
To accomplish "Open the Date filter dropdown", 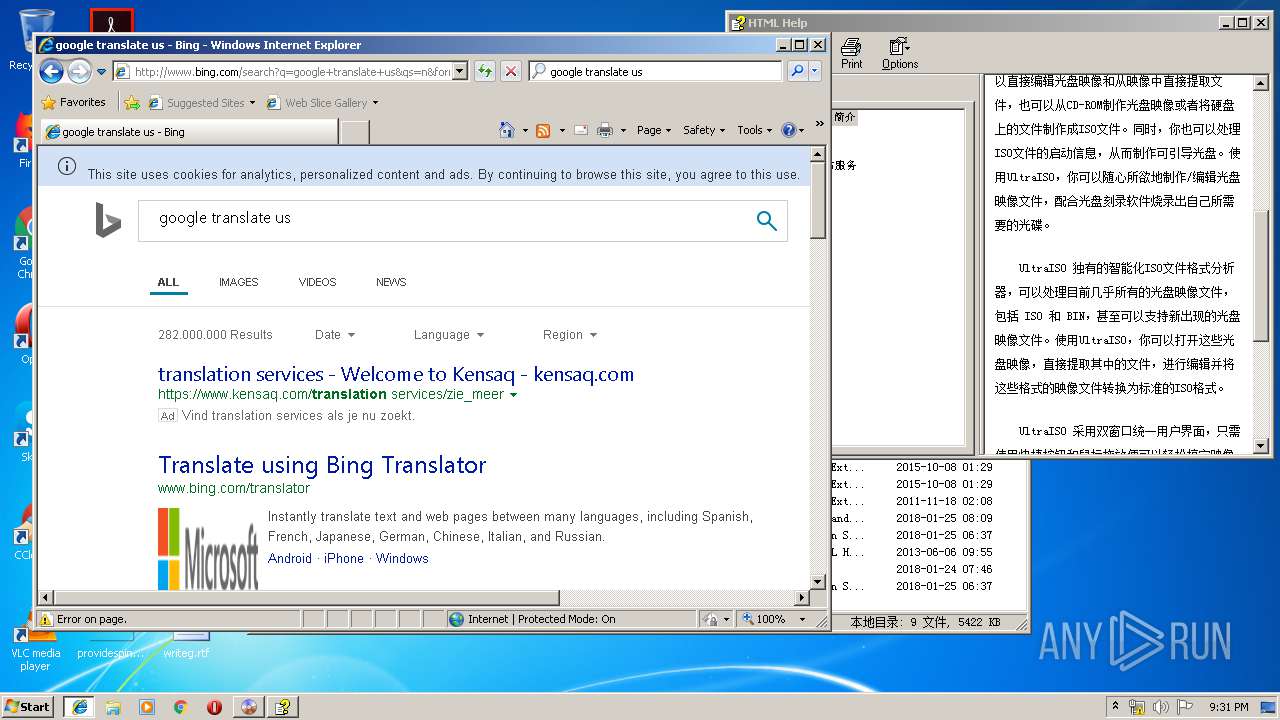I will pyautogui.click(x=335, y=335).
